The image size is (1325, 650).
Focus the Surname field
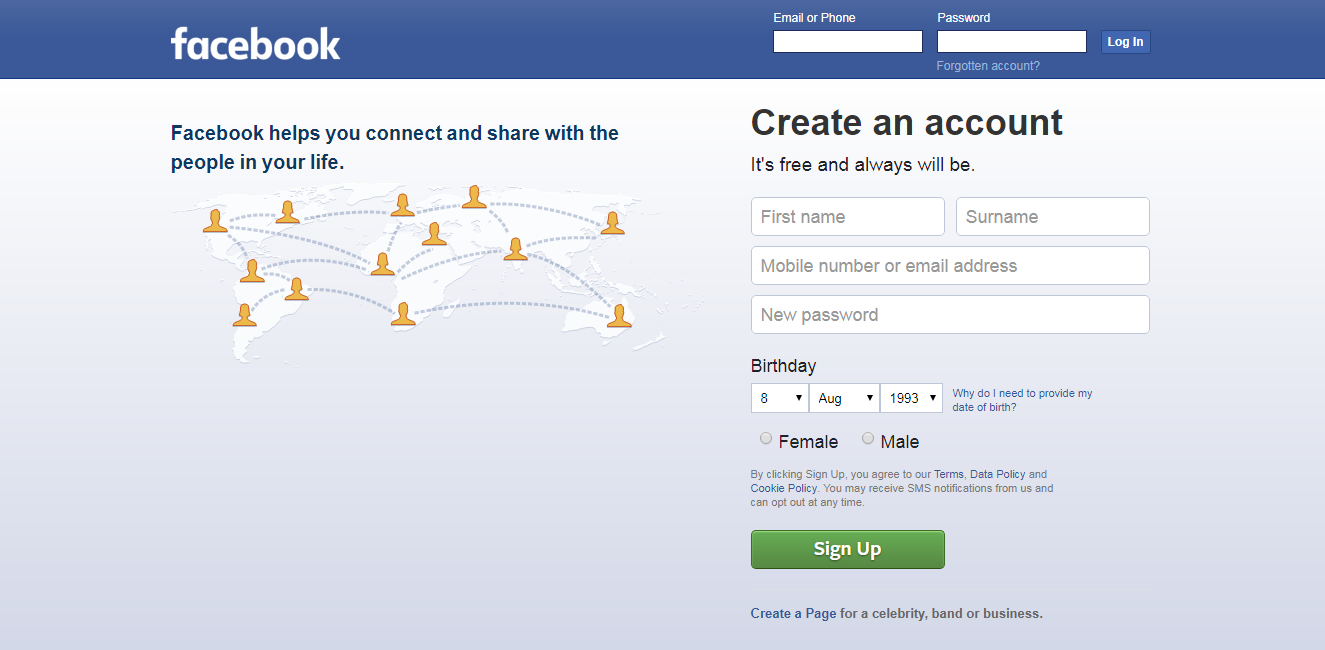click(x=1053, y=216)
